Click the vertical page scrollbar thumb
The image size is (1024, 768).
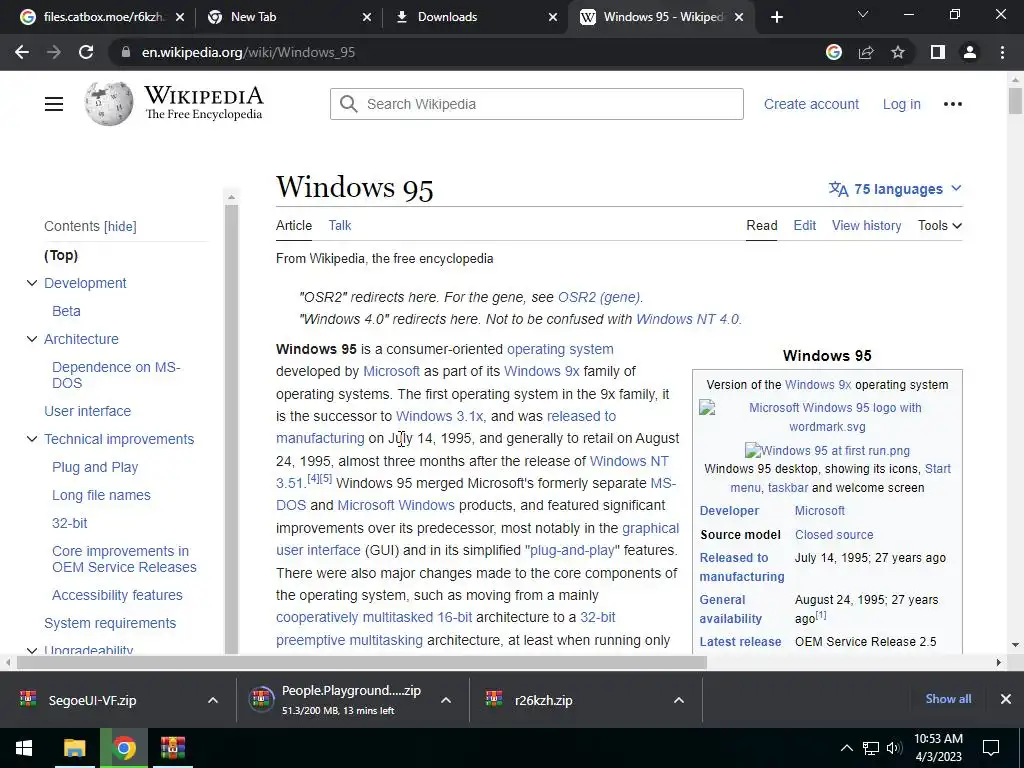point(1015,101)
